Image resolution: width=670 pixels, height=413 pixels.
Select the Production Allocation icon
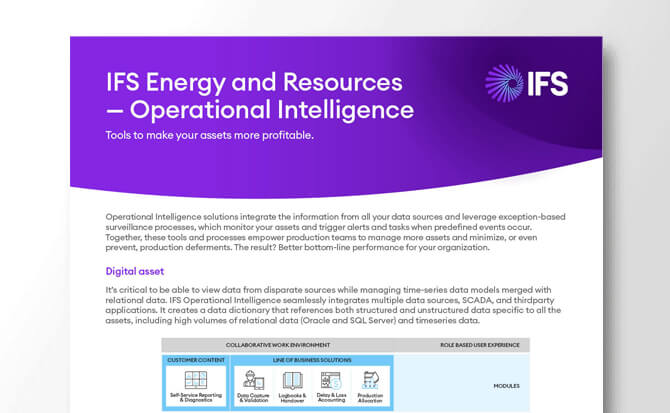pyautogui.click(x=369, y=380)
